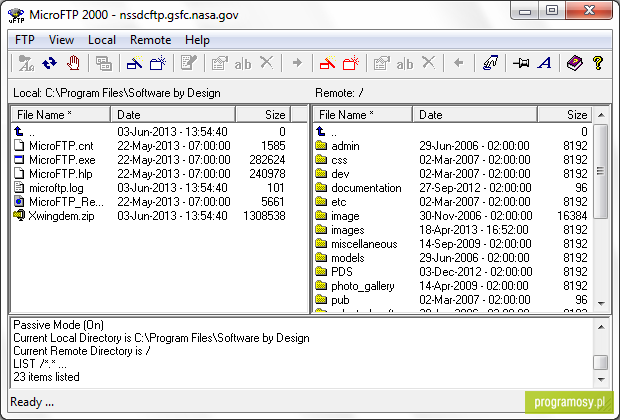This screenshot has height=420, width=620.
Task: Click the remote delete X icon
Action: tap(429, 62)
